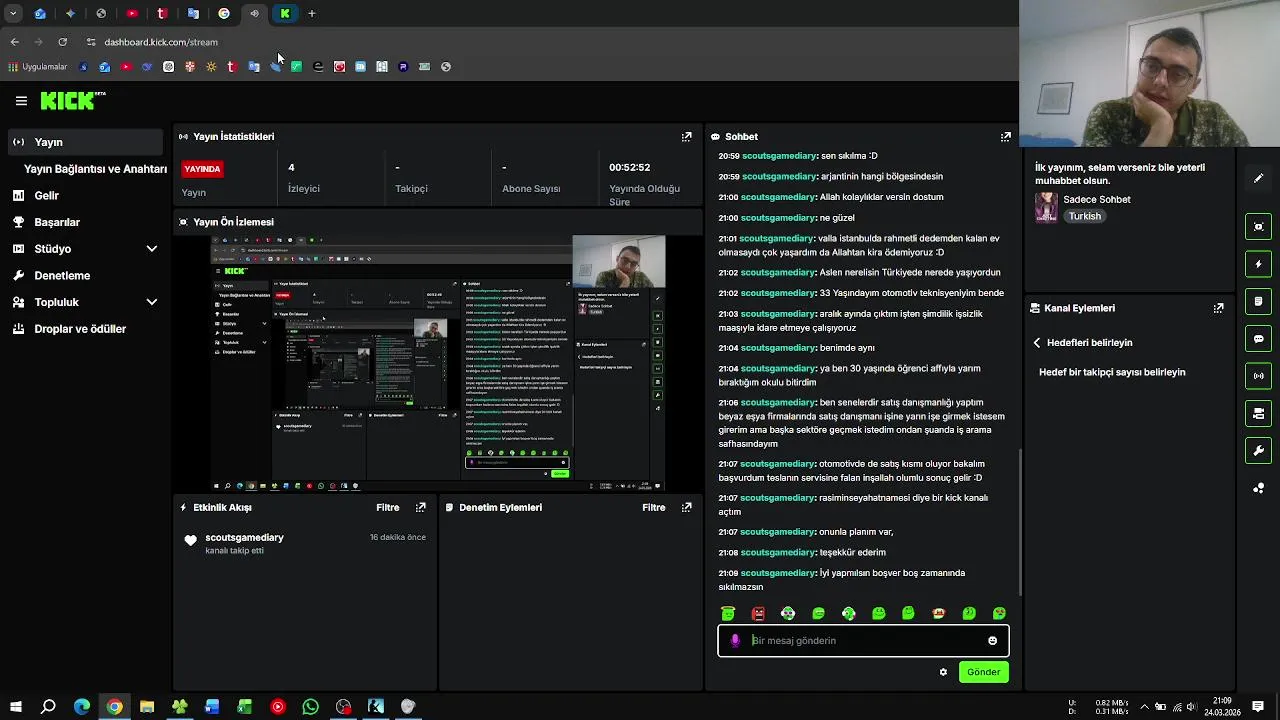Open WhatsApp from the taskbar
The width and height of the screenshot is (1280, 720).
click(x=310, y=707)
